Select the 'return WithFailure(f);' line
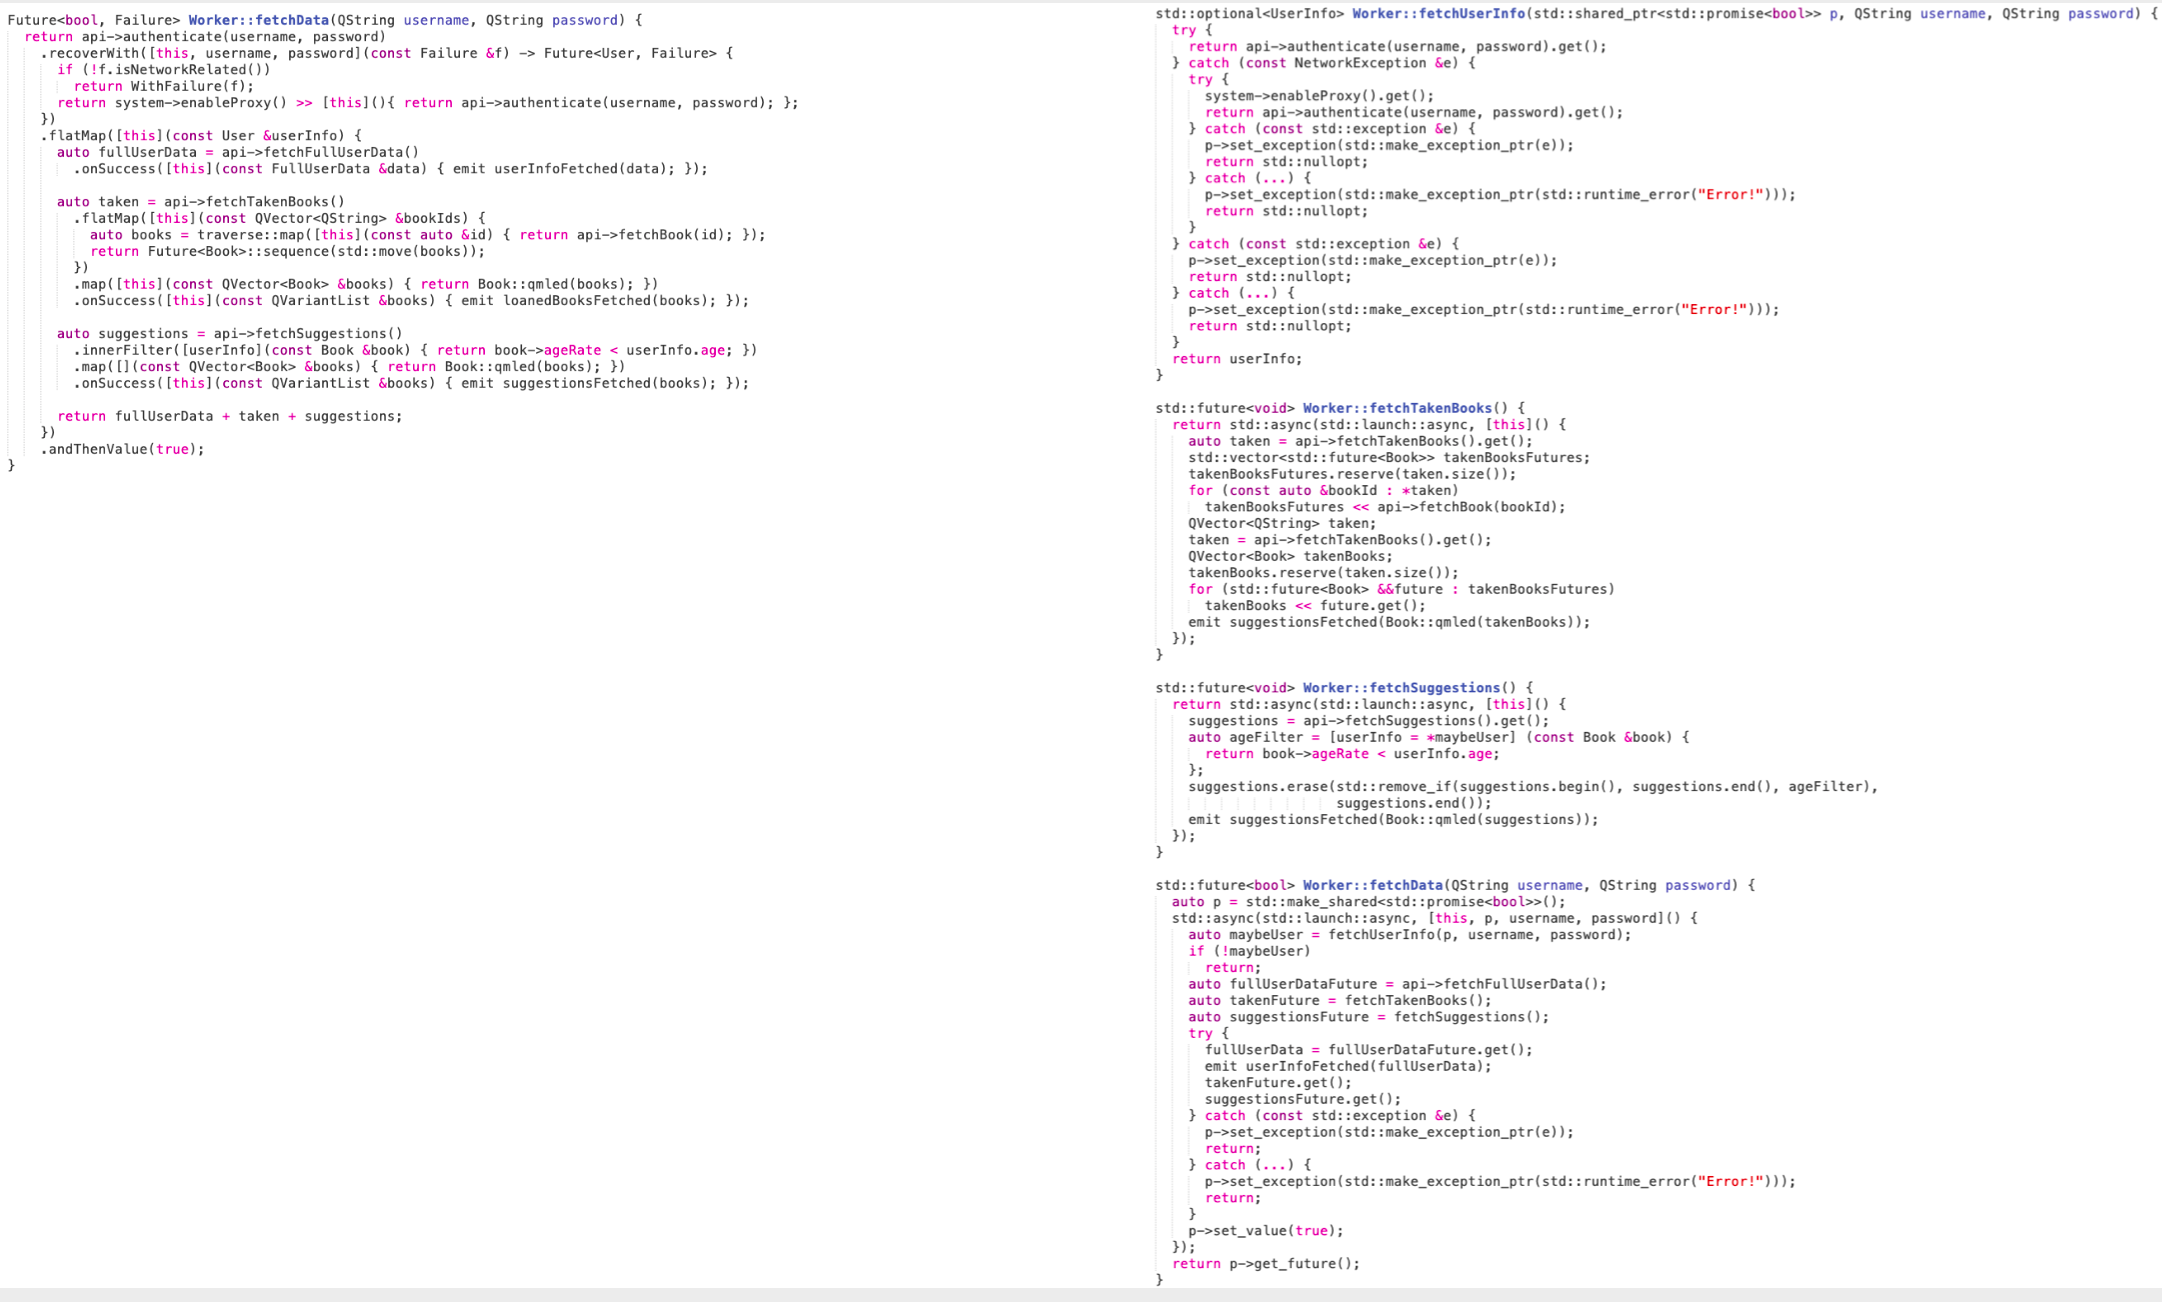 pyautogui.click(x=164, y=86)
